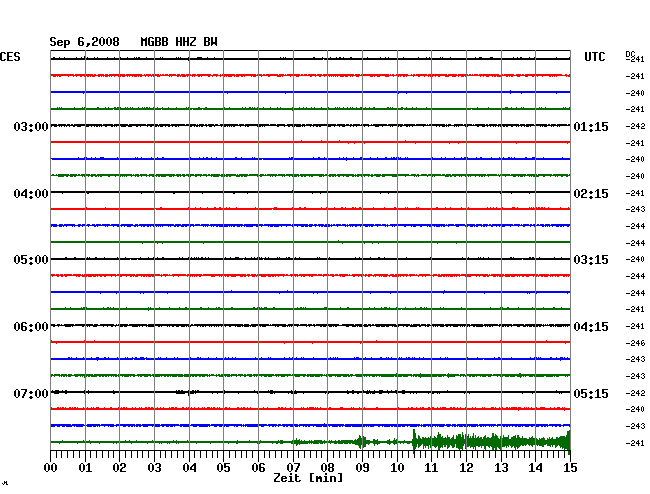Image resolution: width=650 pixels, height=494 pixels.
Task: Pick minute 10 on the time axis
Action: click(x=397, y=468)
